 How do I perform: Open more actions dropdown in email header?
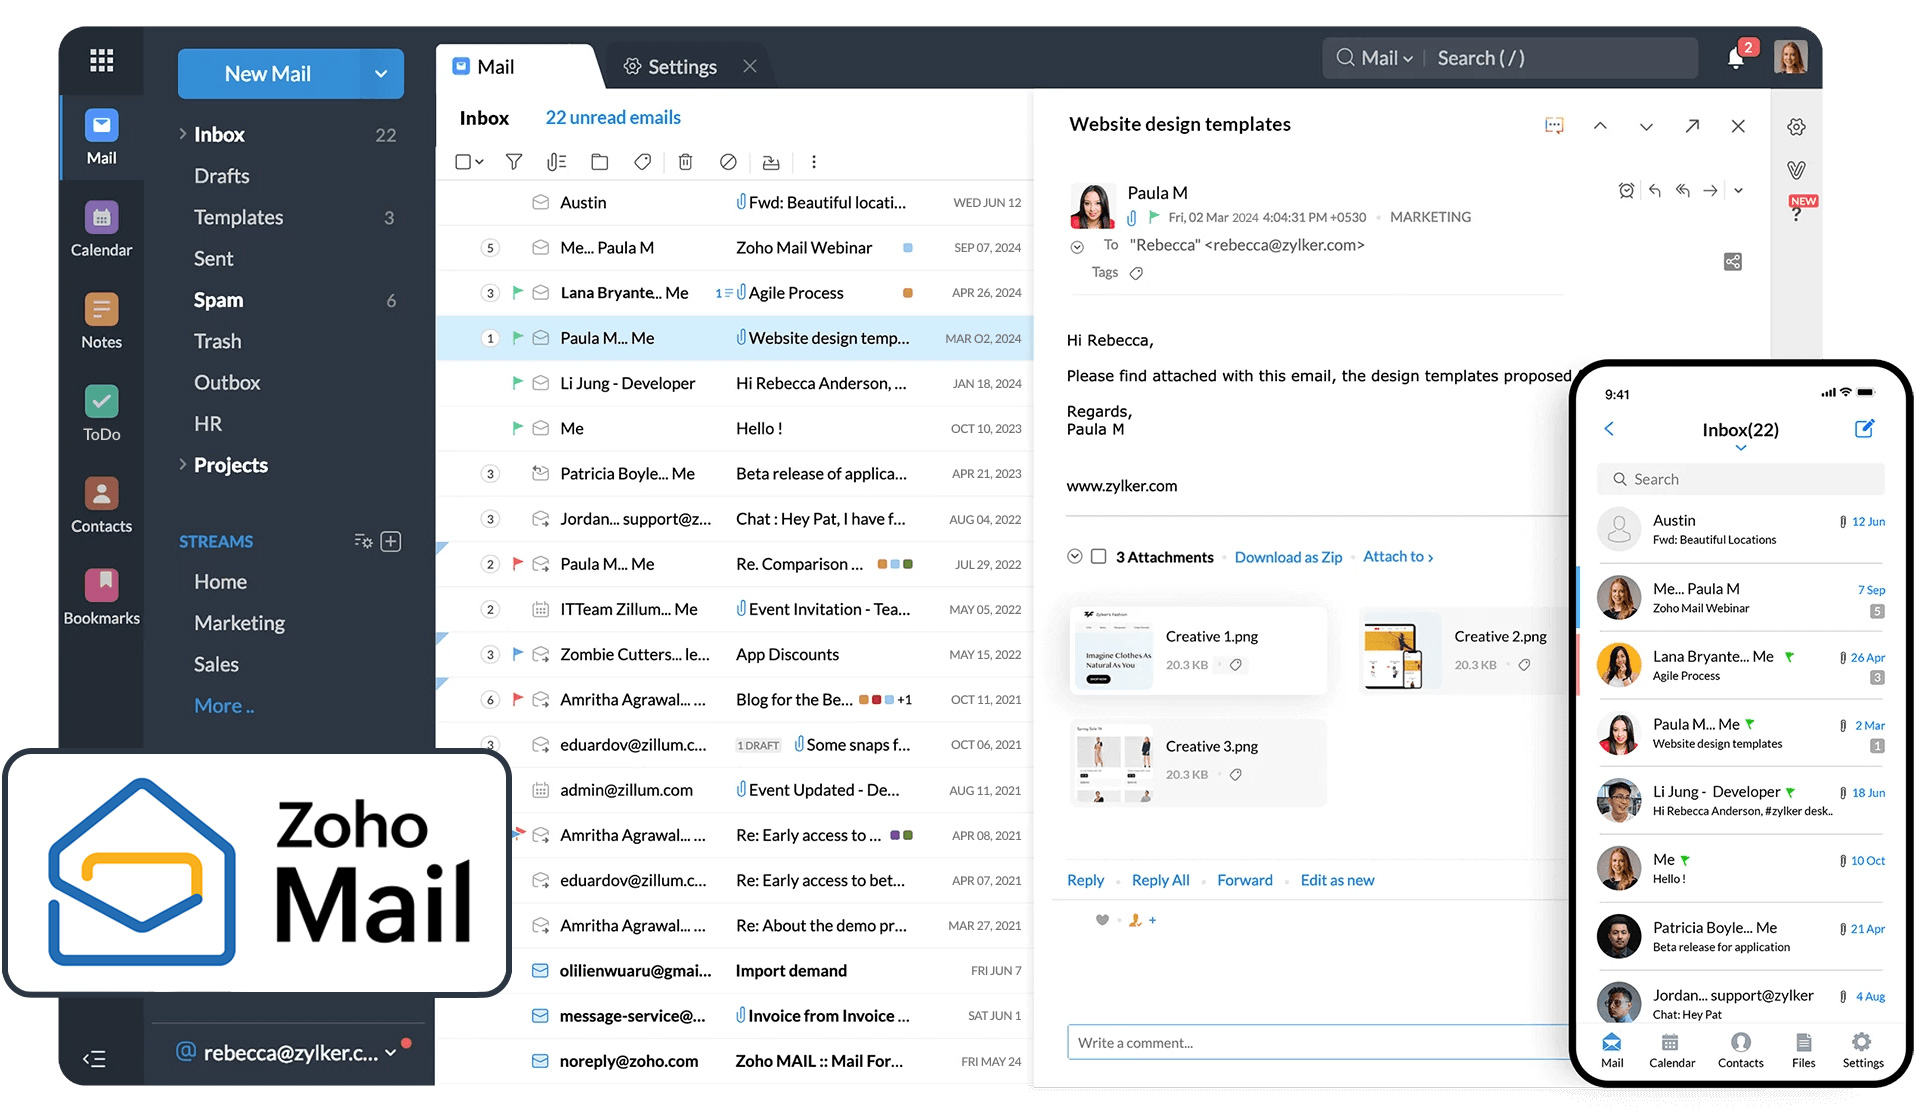coord(1738,190)
